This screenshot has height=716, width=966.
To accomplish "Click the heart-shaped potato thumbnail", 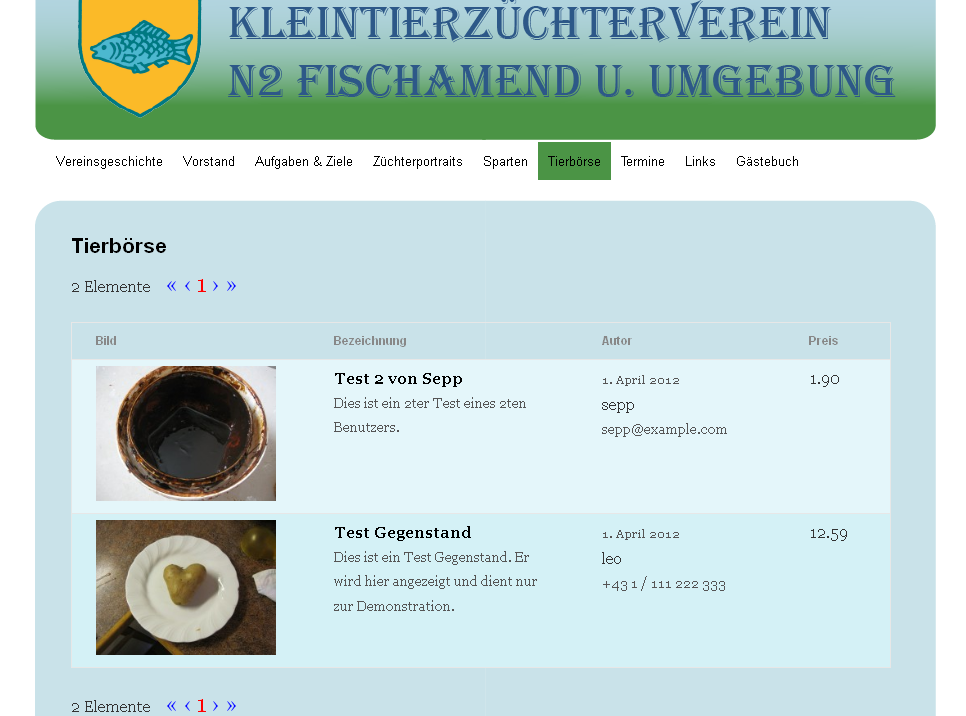I will tap(186, 587).
